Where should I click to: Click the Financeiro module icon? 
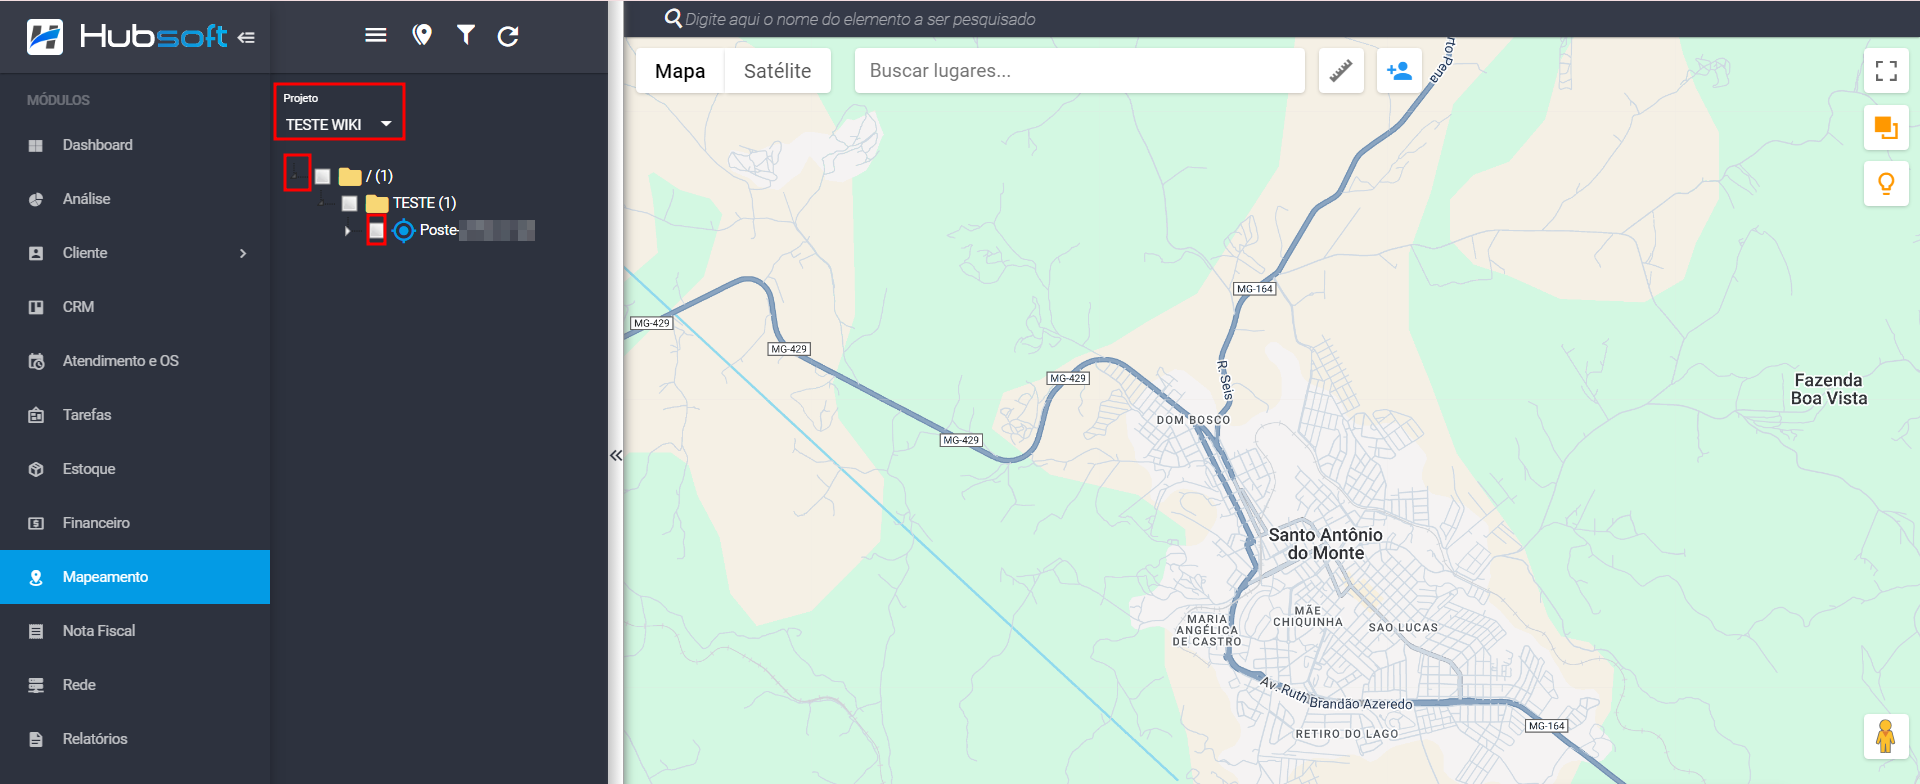pyautogui.click(x=36, y=523)
